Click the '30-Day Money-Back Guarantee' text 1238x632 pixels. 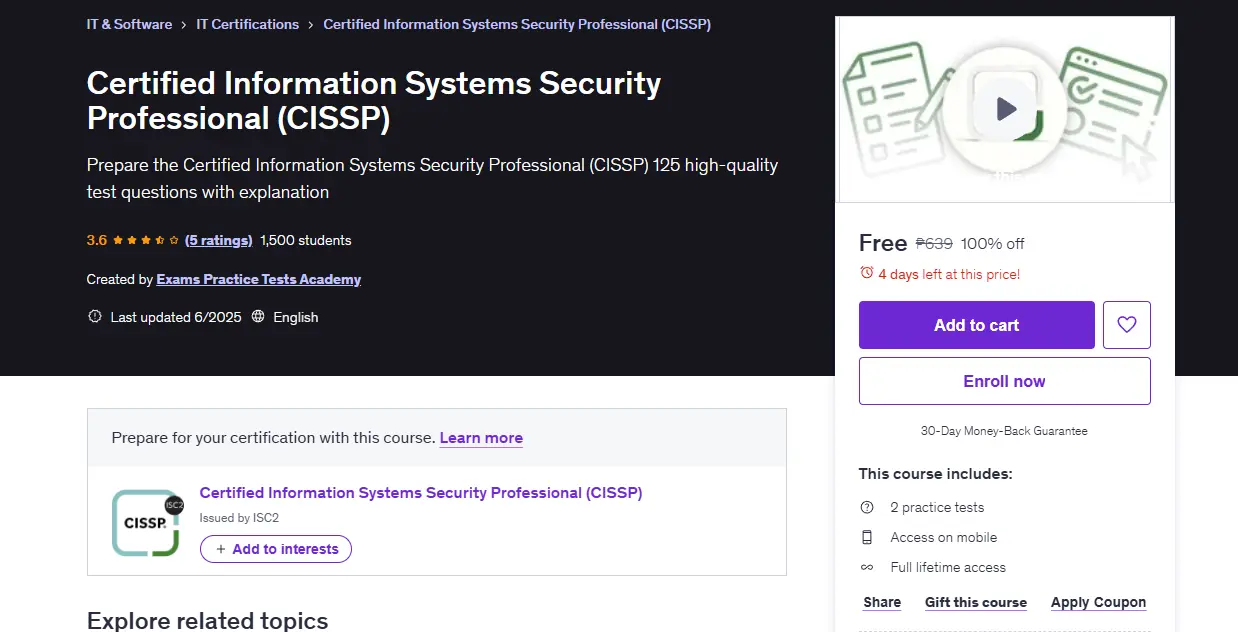(x=1004, y=431)
